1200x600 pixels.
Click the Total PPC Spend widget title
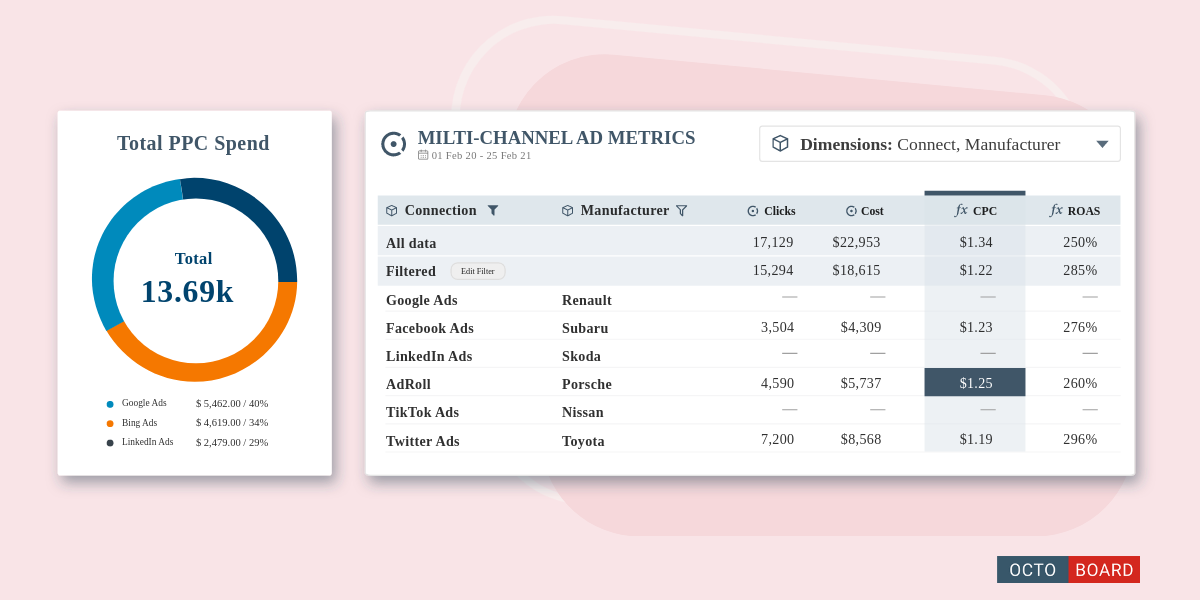coord(193,143)
